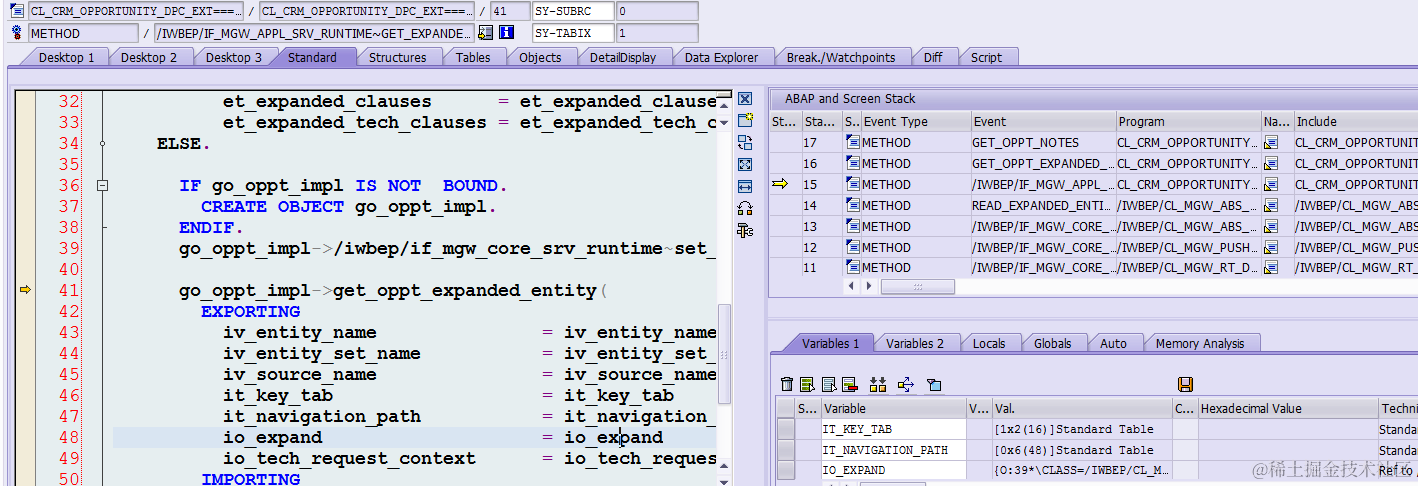Click the navigation icon in the READ_EXPANDED_ENTI row

(x=1271, y=206)
